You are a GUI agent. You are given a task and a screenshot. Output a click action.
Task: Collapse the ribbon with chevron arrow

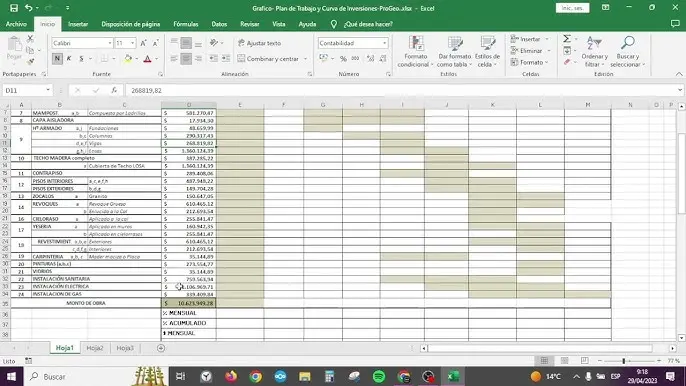point(679,74)
